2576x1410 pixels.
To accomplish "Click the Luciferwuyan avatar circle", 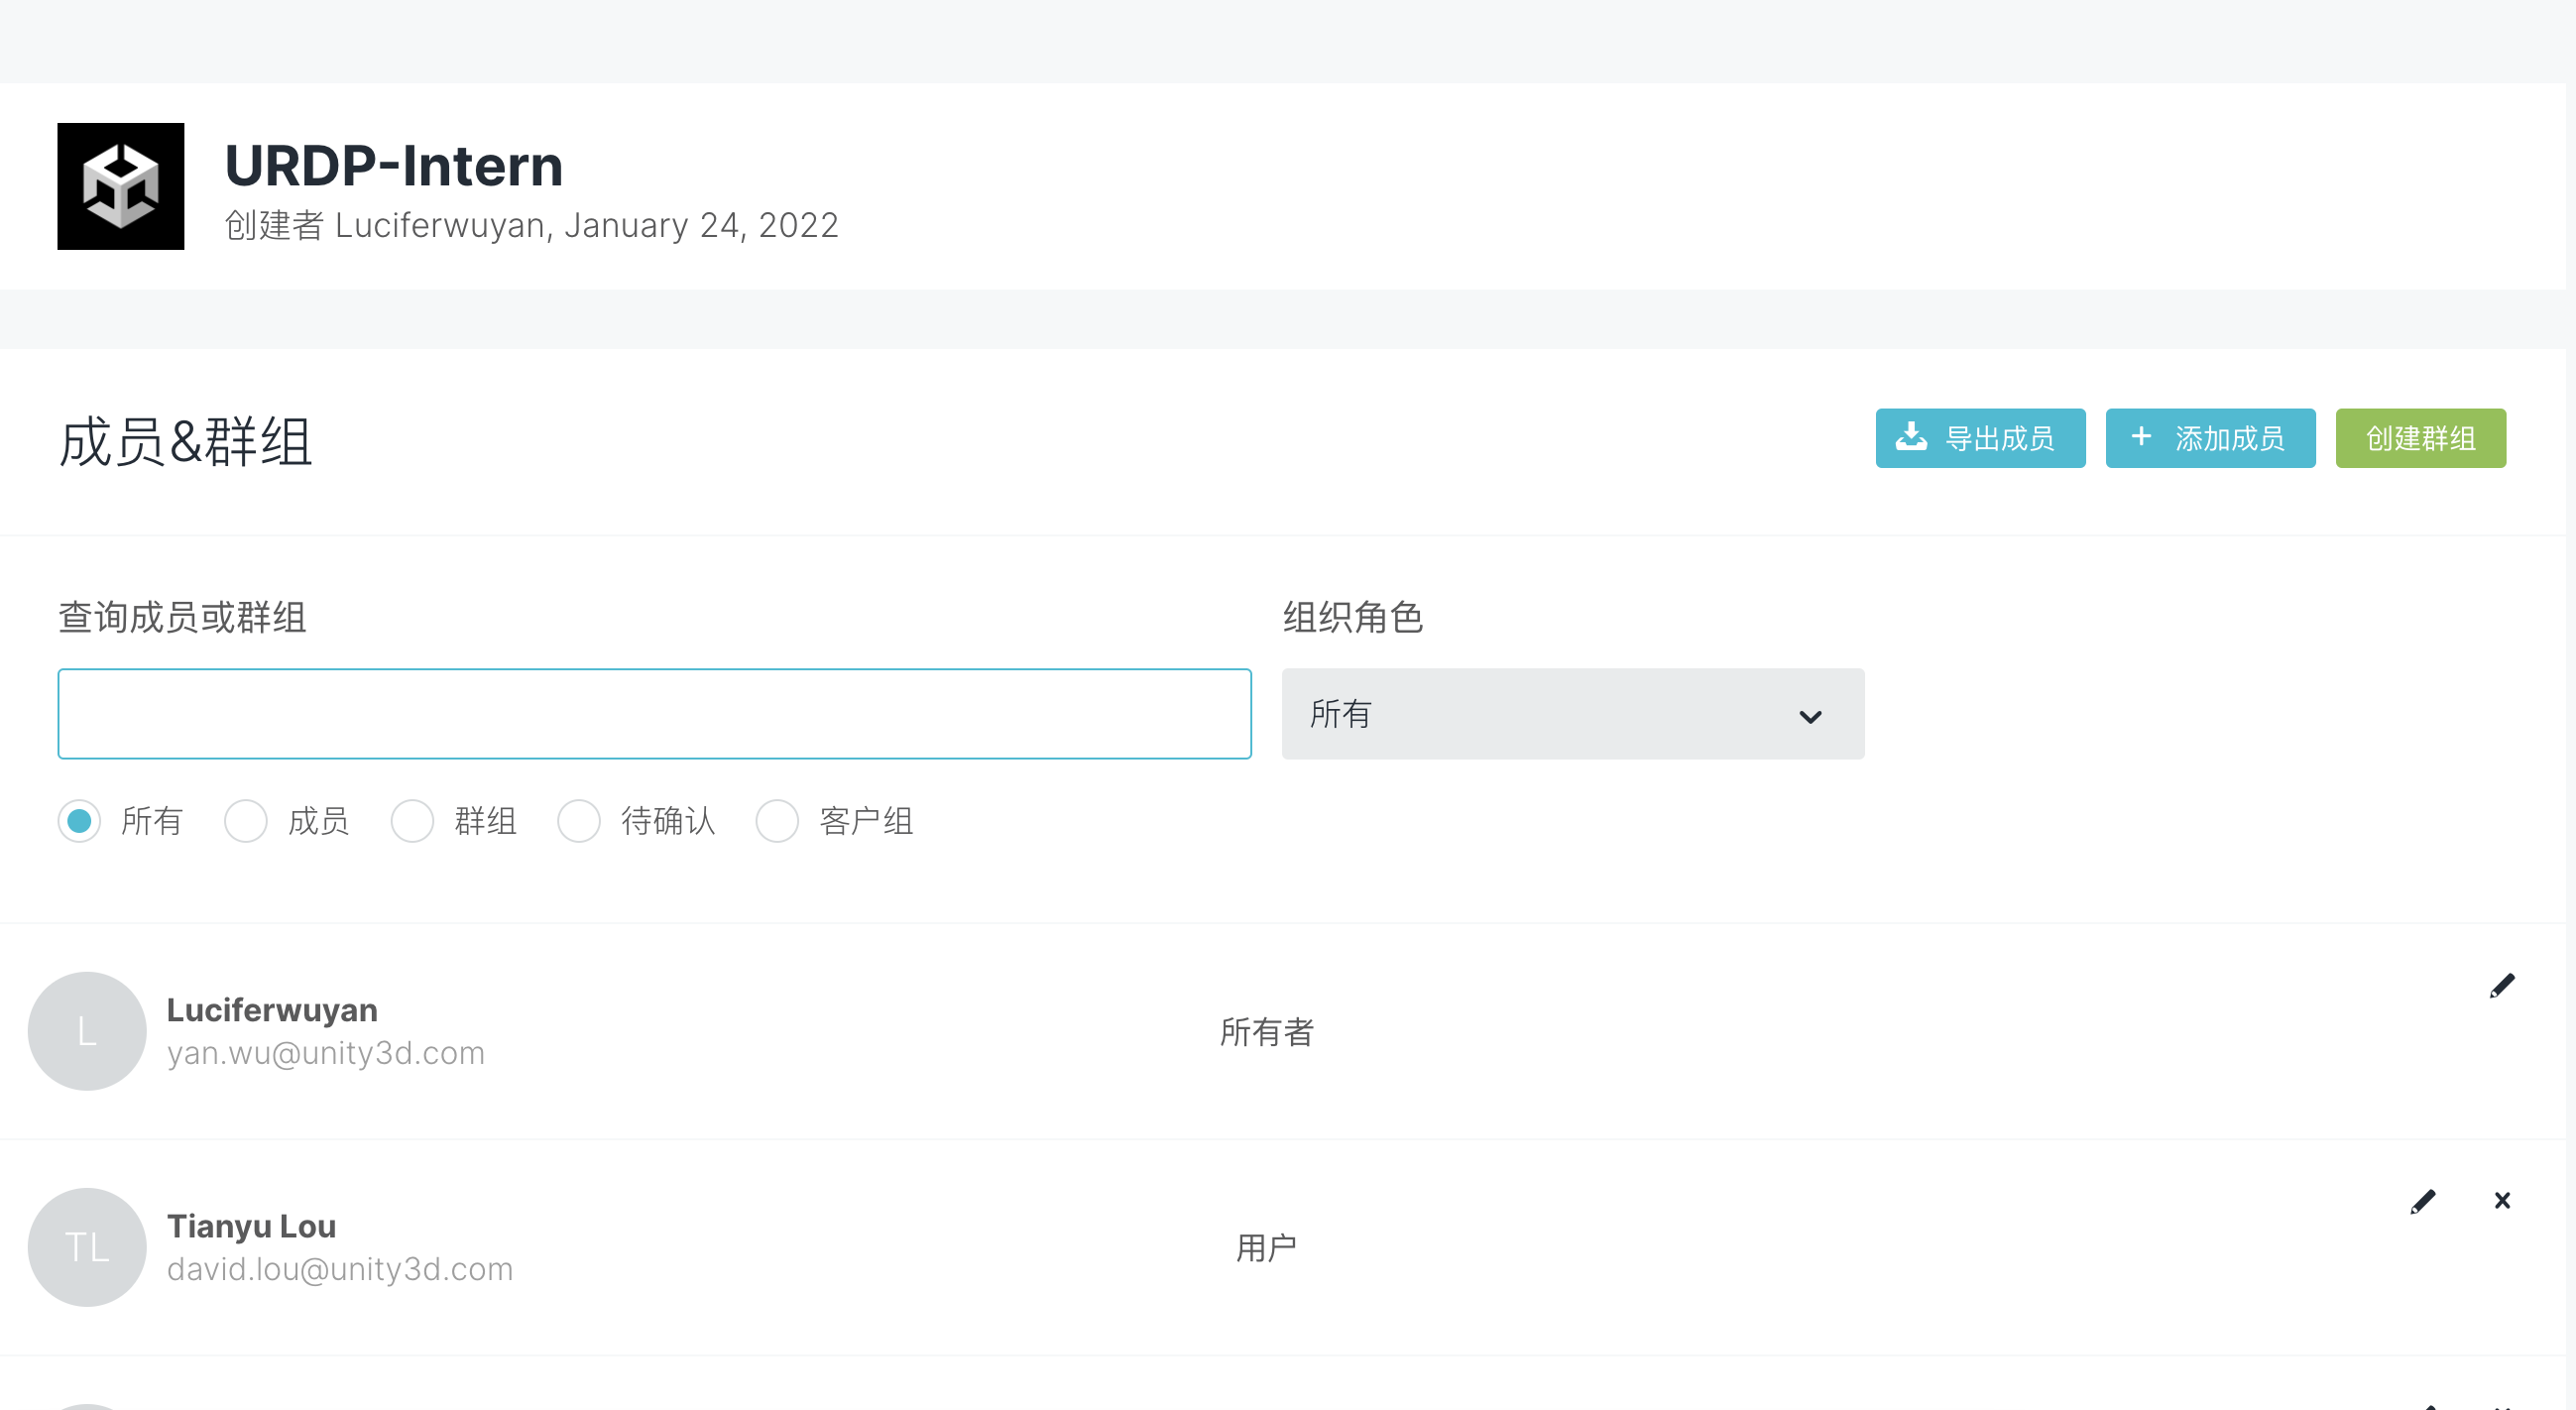I will [87, 1031].
